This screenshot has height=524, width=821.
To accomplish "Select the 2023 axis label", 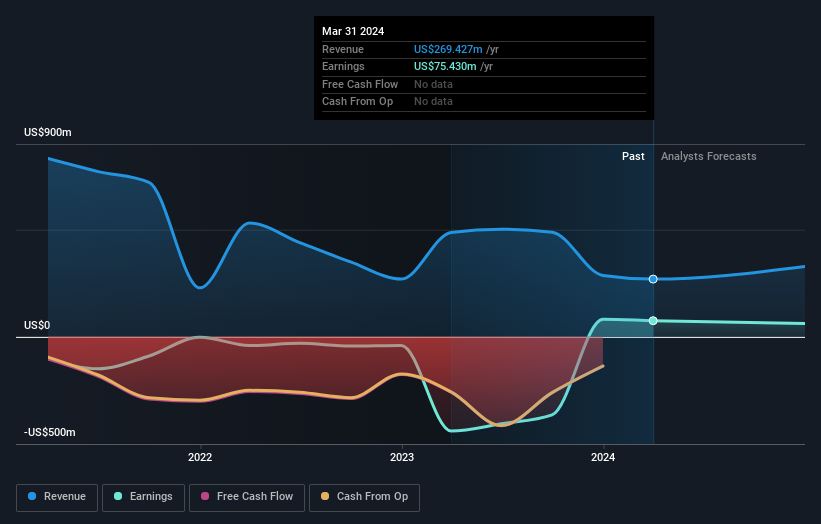I will click(402, 458).
